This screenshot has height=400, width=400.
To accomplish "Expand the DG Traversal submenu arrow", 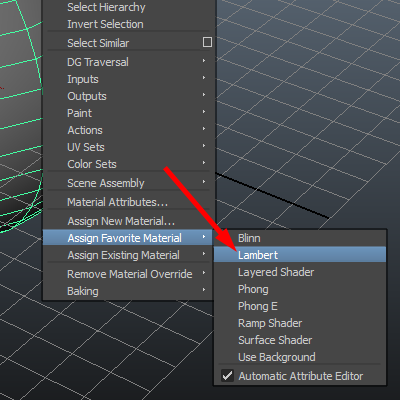I will pyautogui.click(x=204, y=61).
